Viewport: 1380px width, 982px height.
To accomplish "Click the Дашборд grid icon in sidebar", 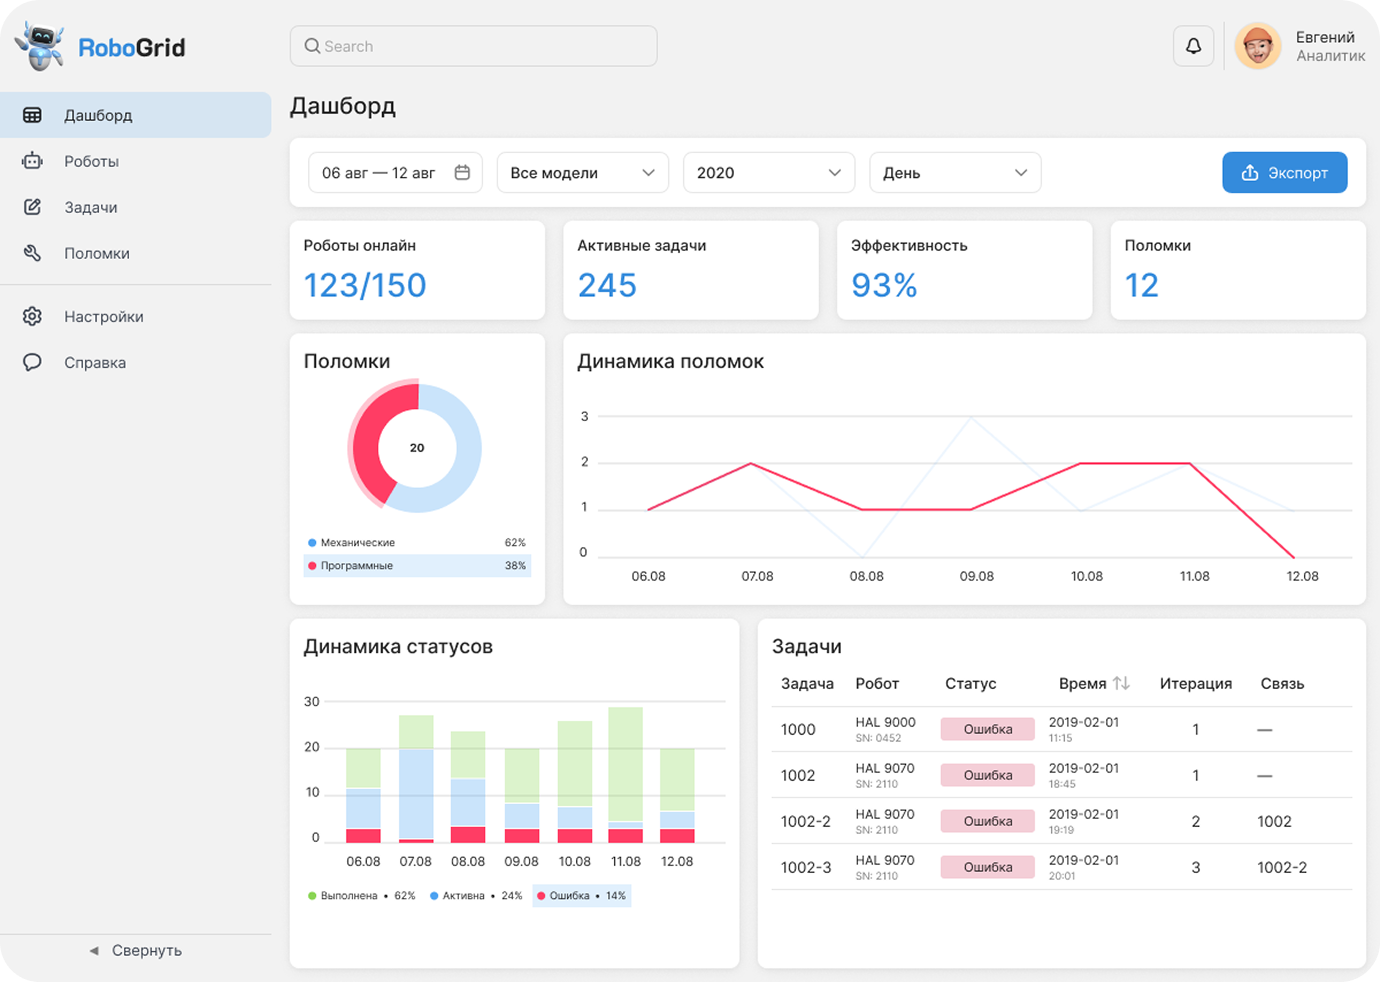I will click(32, 115).
